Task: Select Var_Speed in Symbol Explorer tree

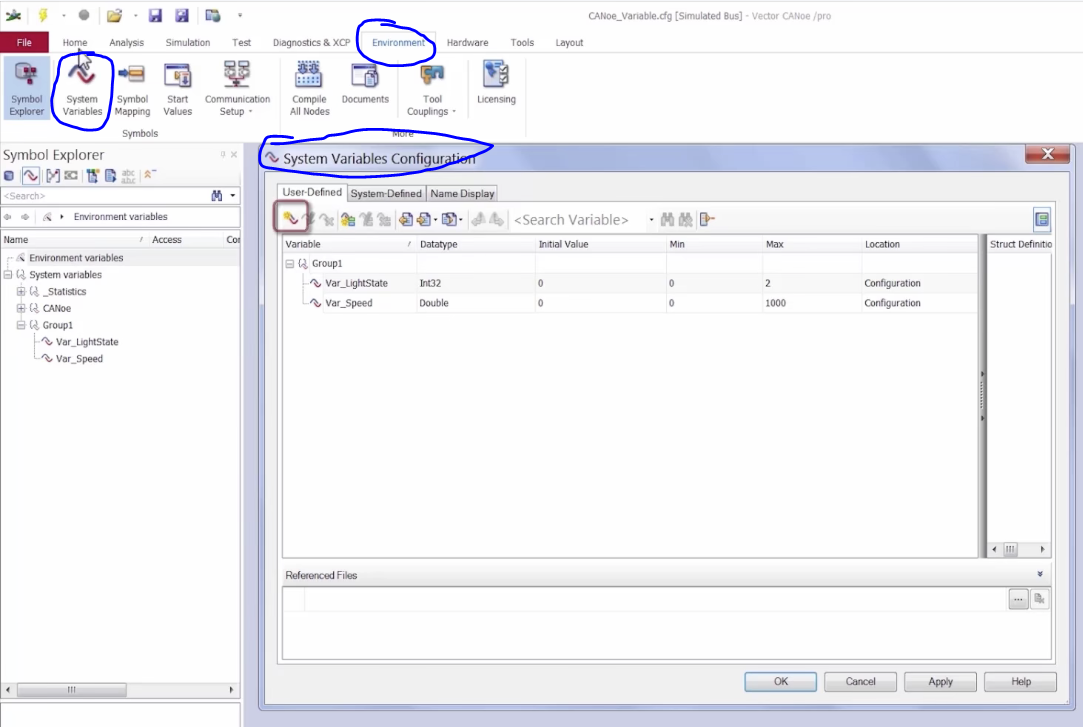Action: coord(79,358)
